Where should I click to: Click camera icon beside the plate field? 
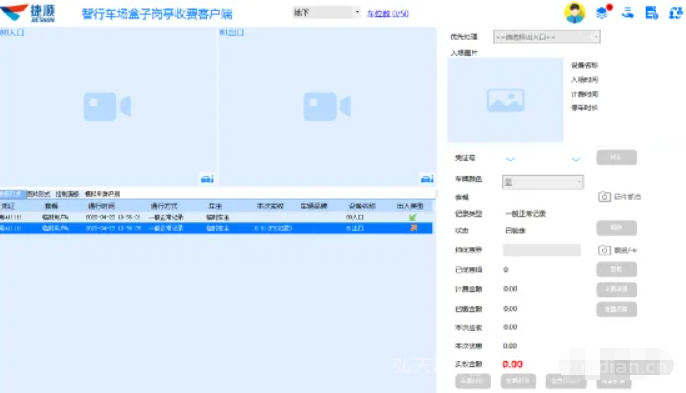pos(604,197)
